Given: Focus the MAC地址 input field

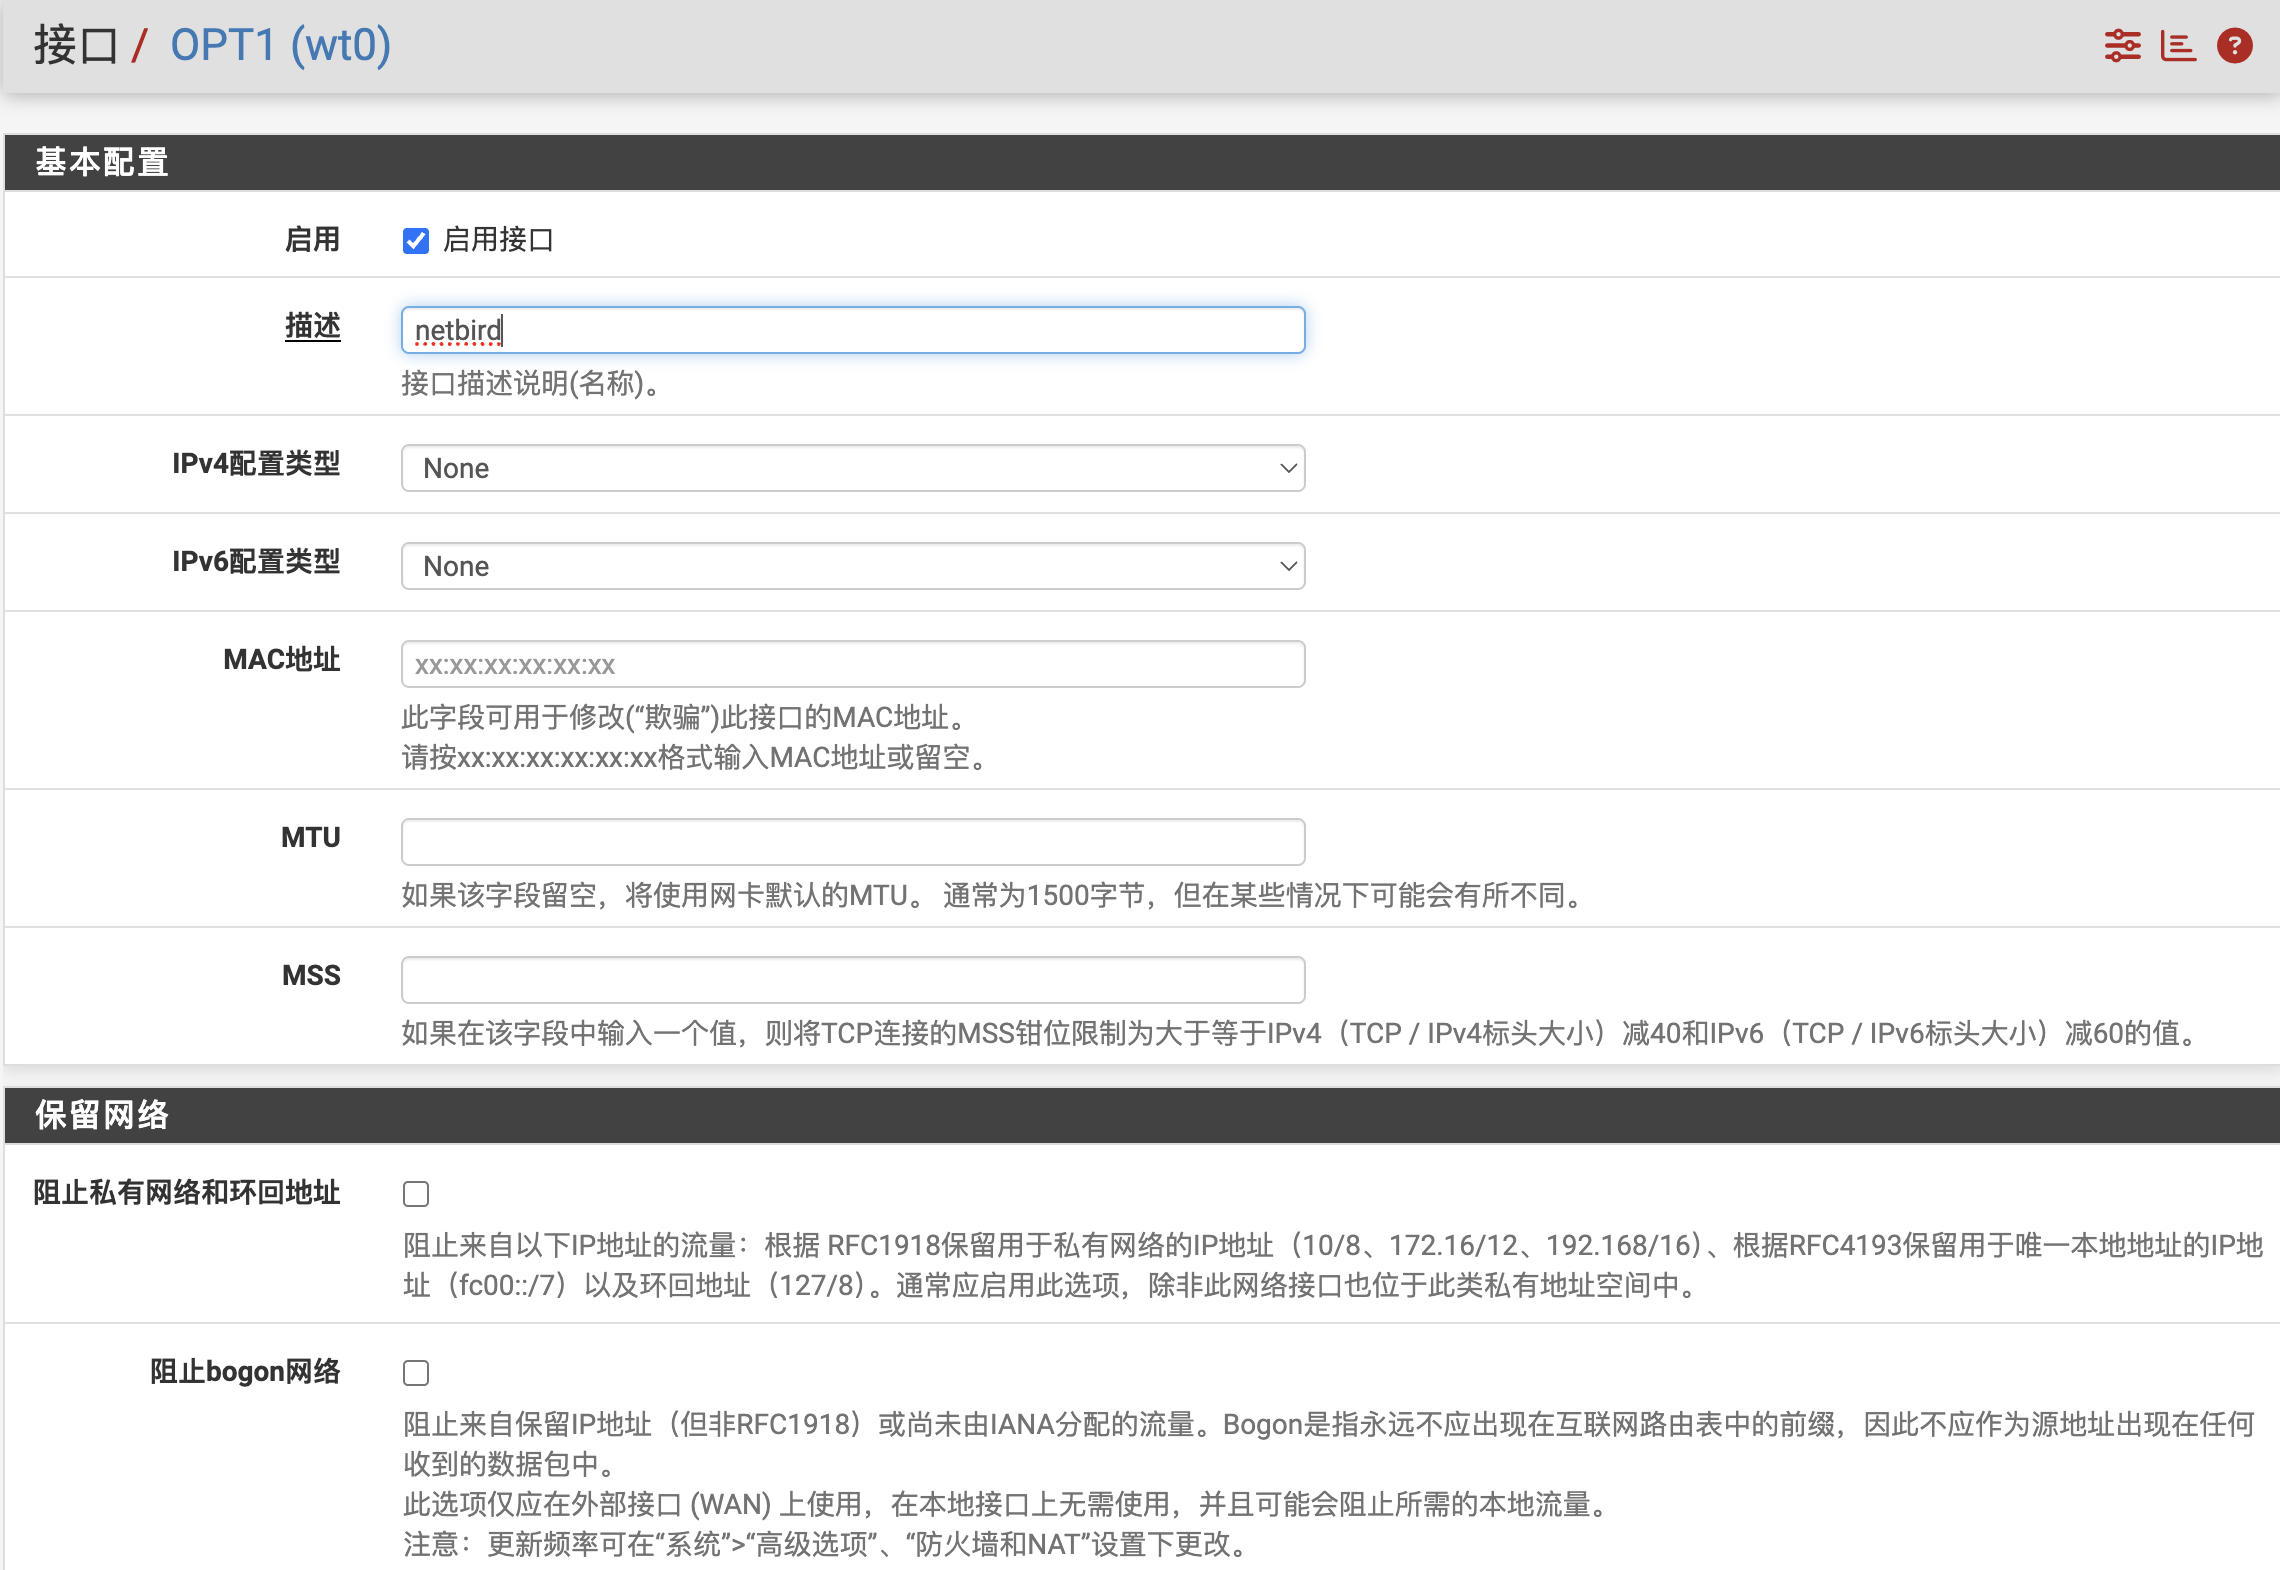Looking at the screenshot, I should 853,664.
